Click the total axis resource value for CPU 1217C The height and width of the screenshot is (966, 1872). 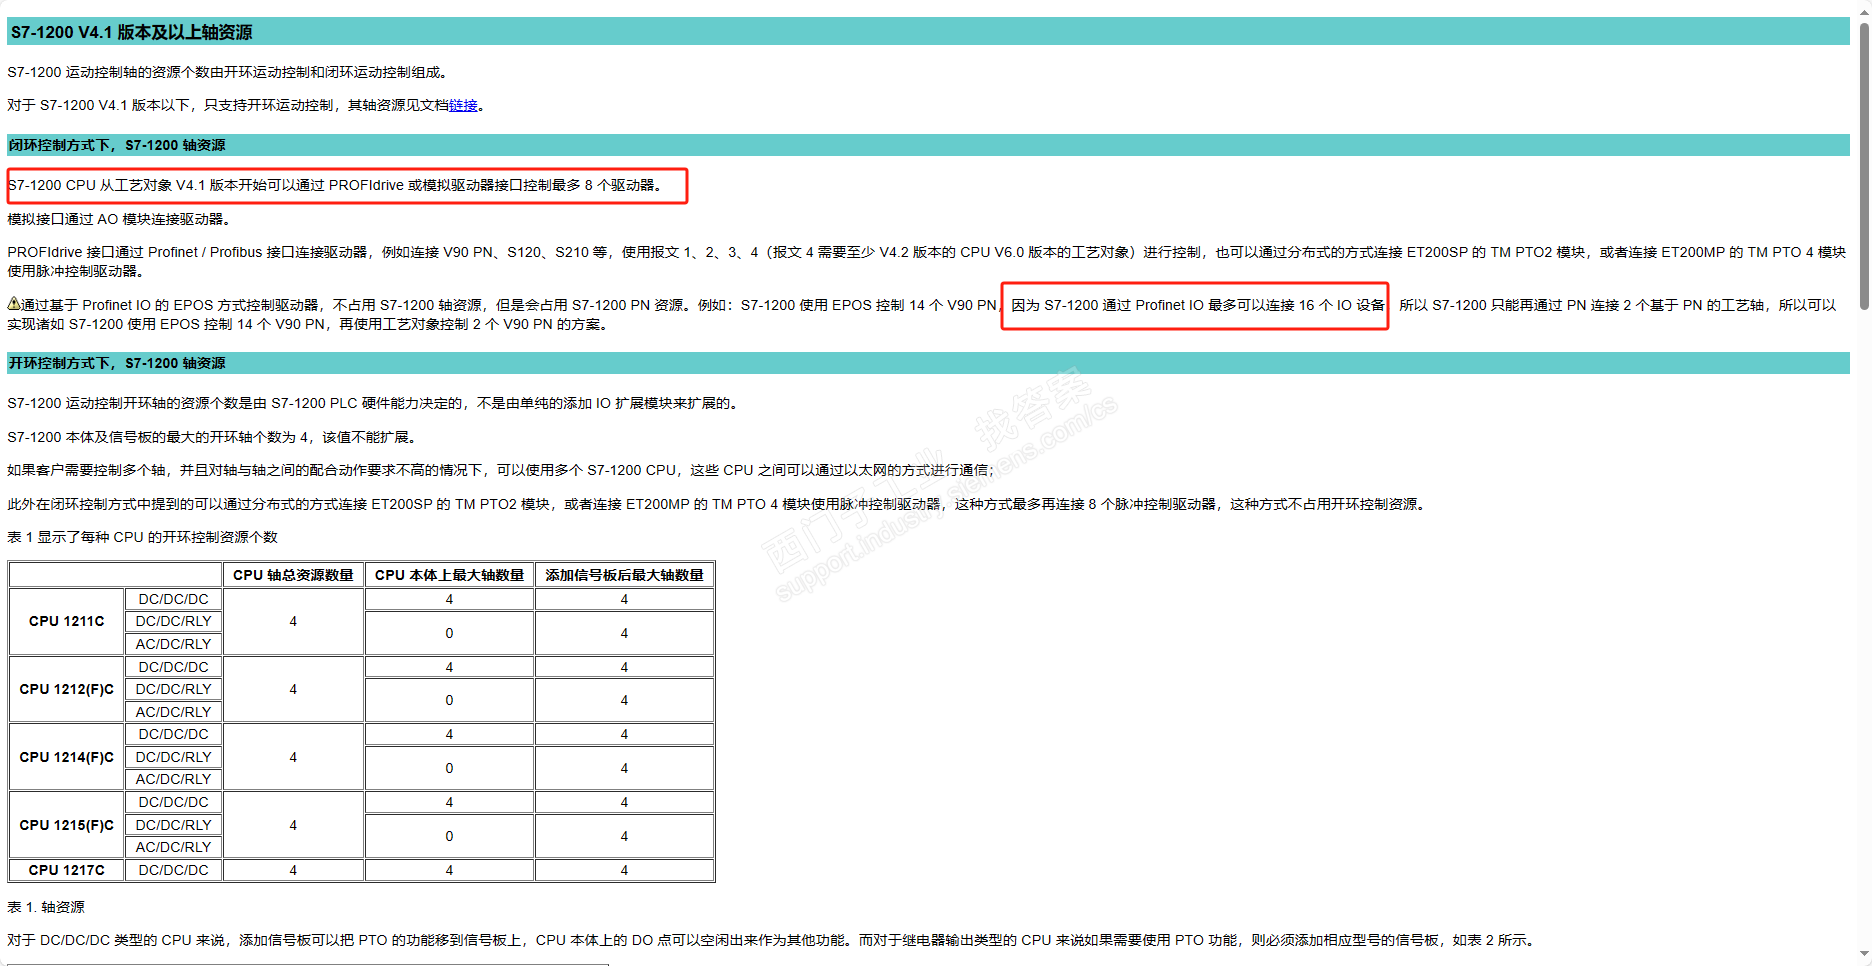point(293,870)
